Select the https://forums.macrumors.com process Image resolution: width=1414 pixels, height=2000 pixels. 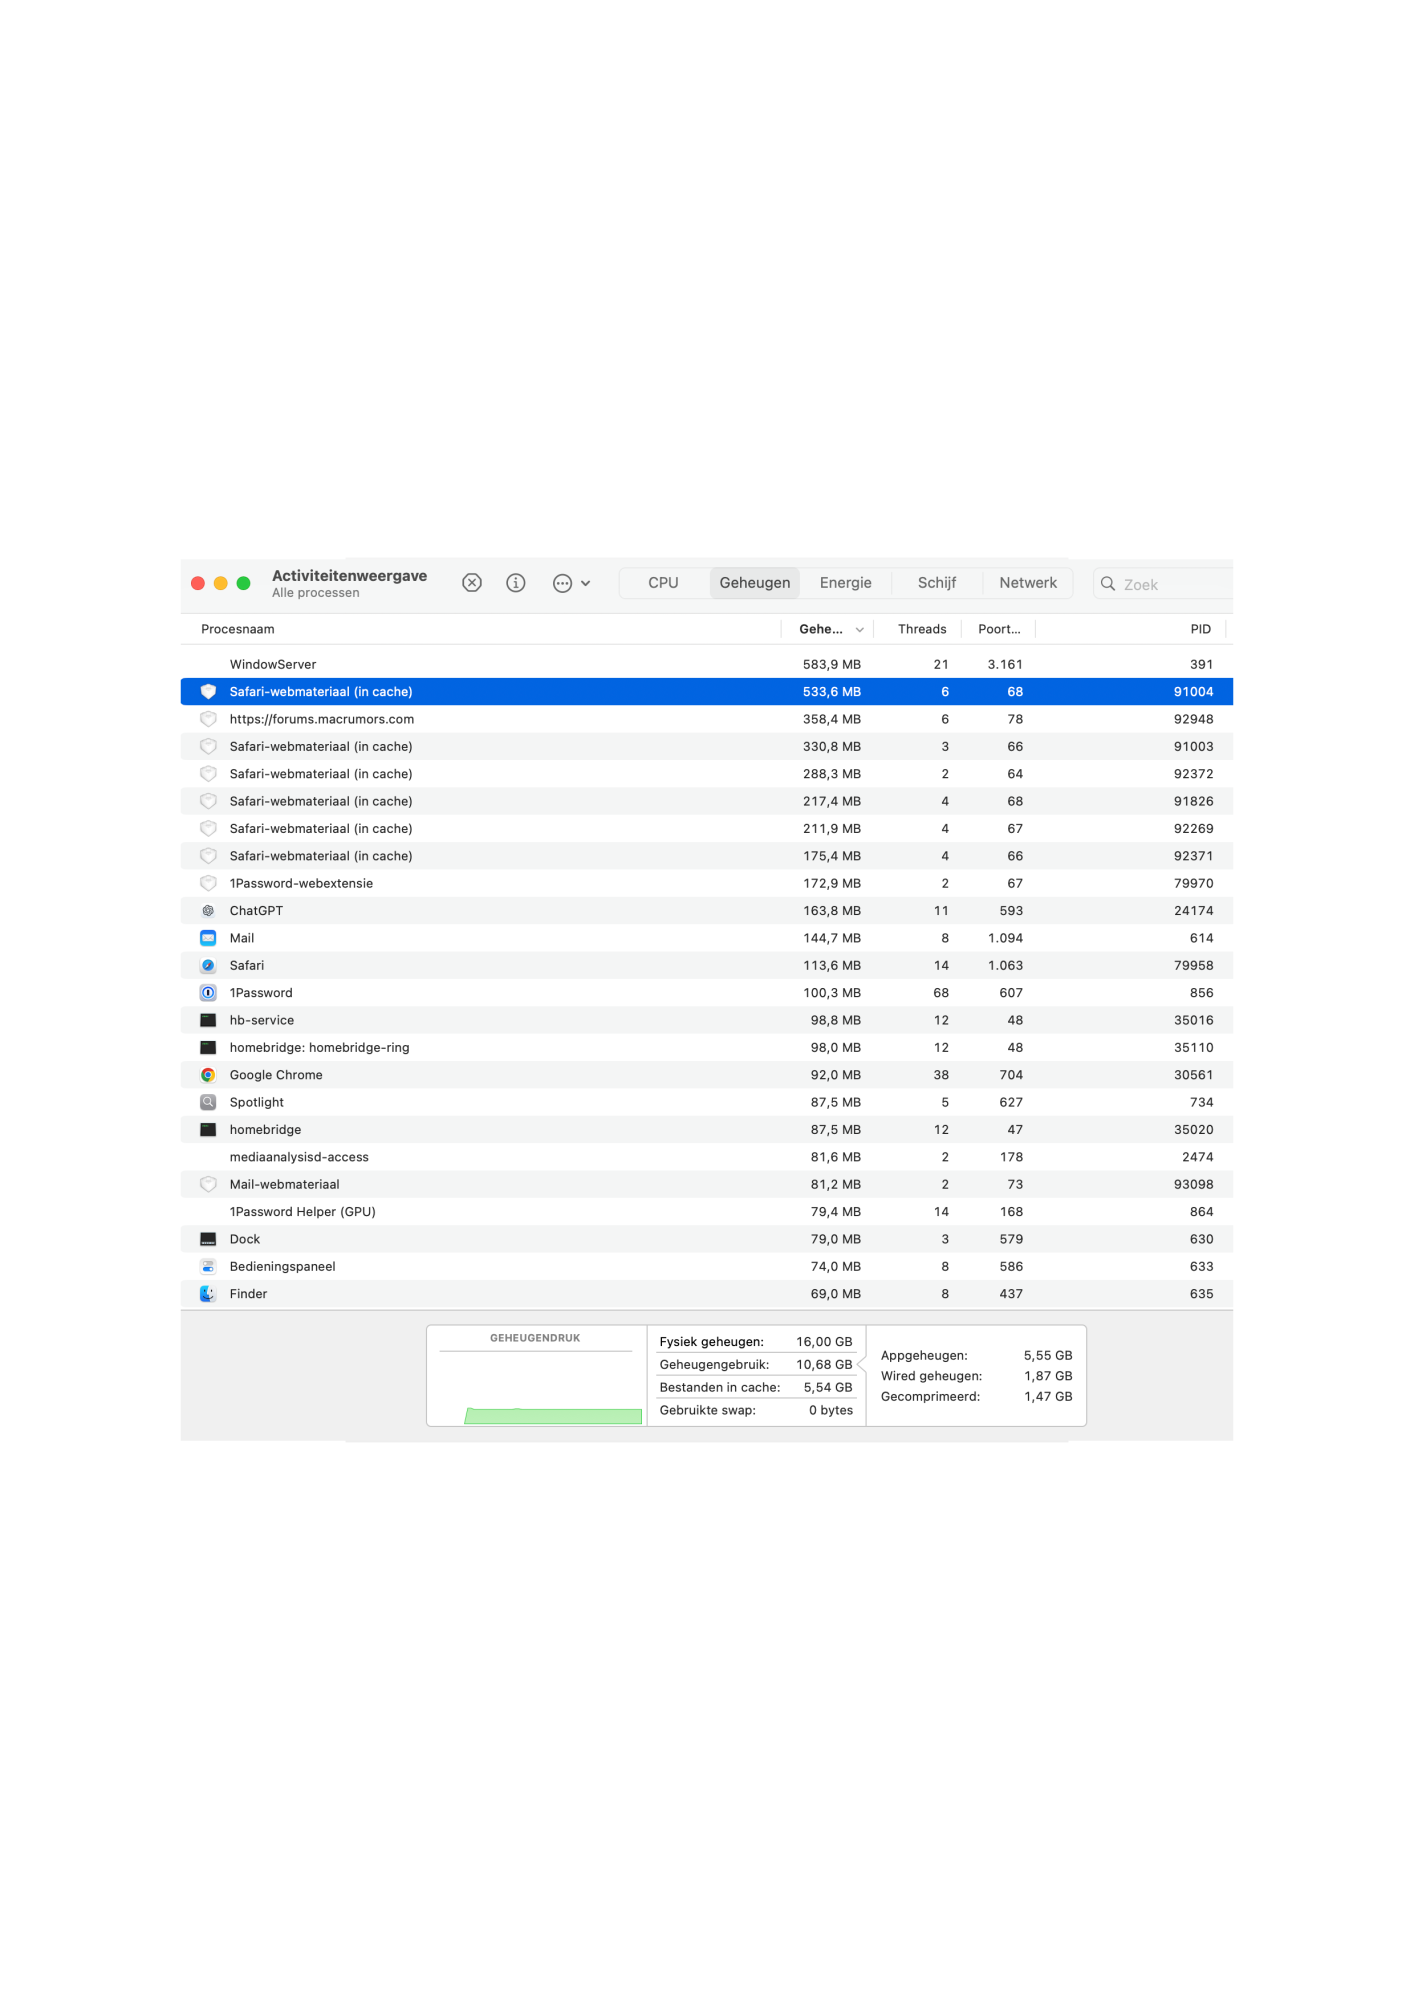[707, 719]
